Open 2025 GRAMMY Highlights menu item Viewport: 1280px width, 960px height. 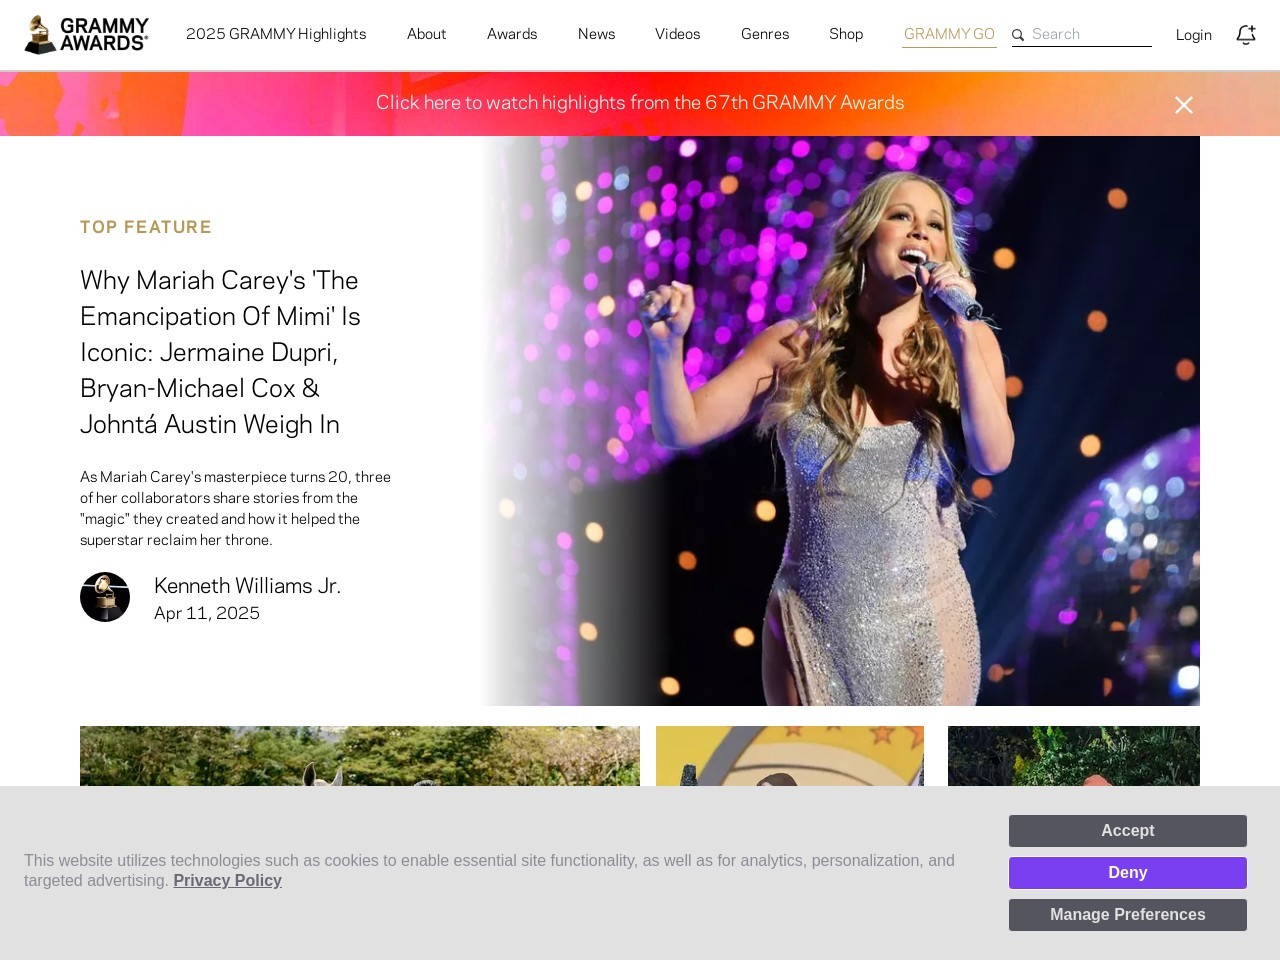point(276,34)
